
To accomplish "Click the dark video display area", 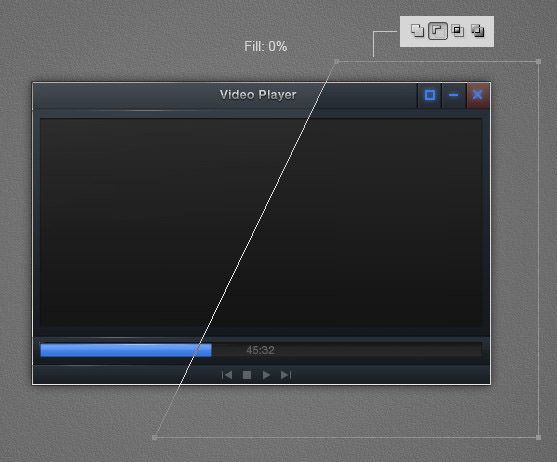I will pyautogui.click(x=261, y=223).
